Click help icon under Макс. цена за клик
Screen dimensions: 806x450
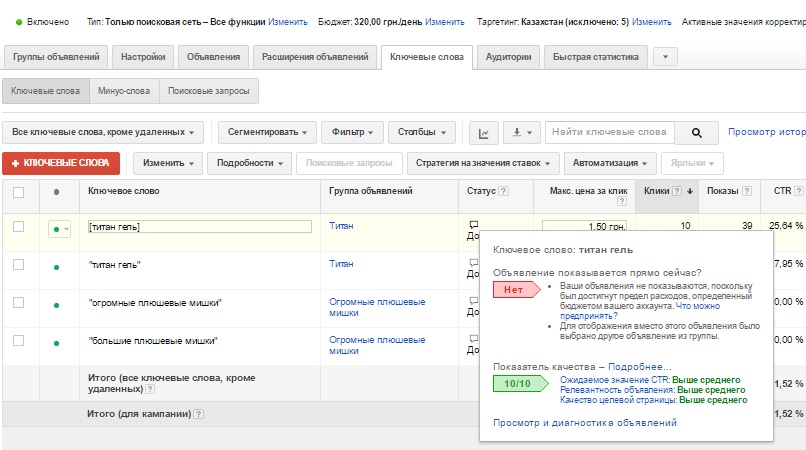(622, 201)
